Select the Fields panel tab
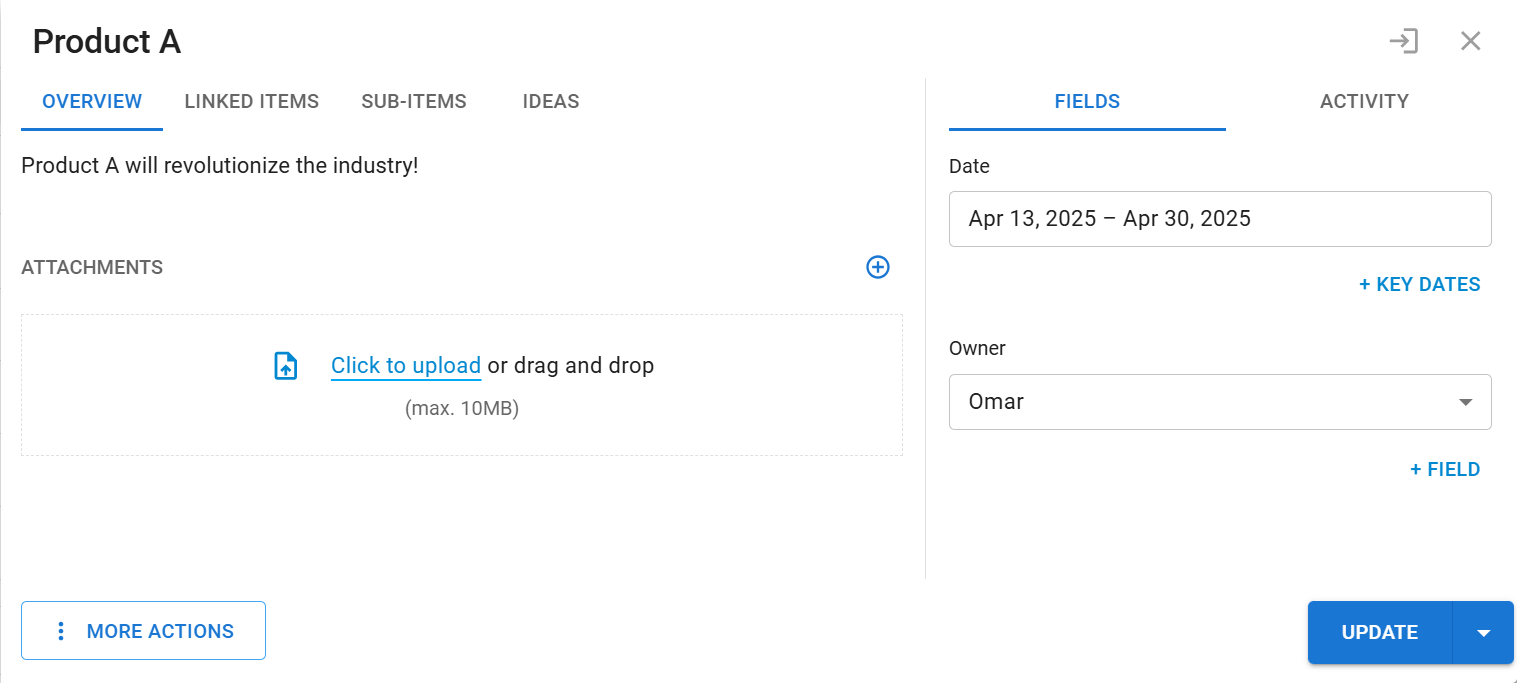The width and height of the screenshot is (1517, 683). (1087, 101)
